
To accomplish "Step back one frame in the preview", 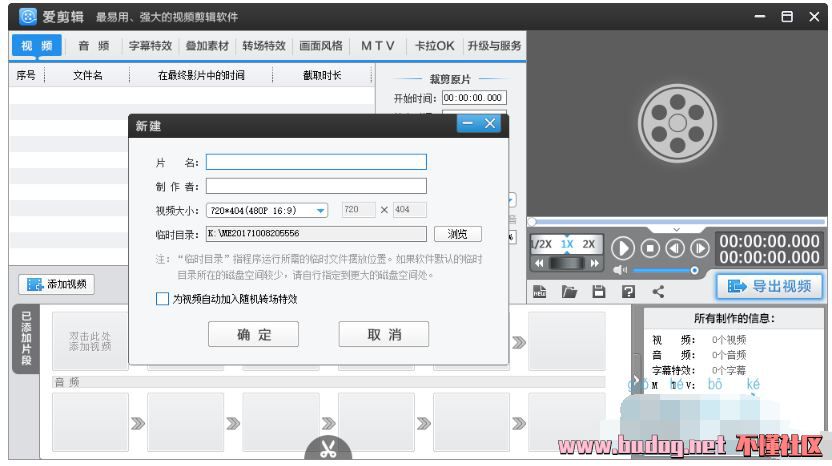I will click(x=675, y=248).
